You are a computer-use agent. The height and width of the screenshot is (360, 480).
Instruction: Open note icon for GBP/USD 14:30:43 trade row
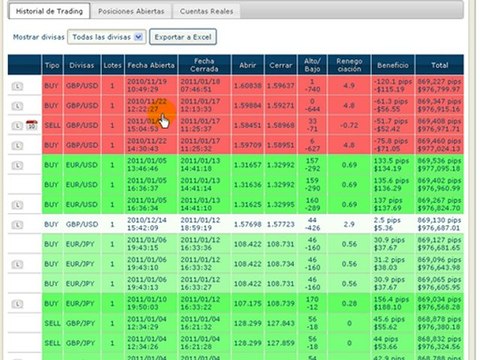(x=17, y=146)
